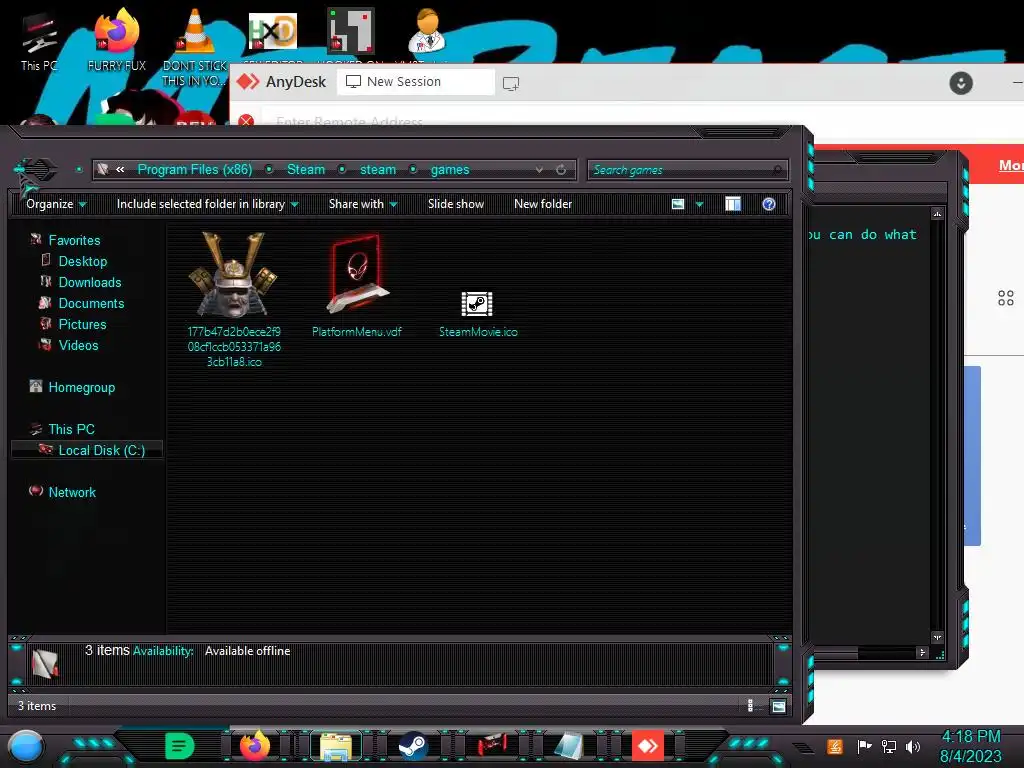
Task: Click red connection error icon in AnyDesk
Action: tap(246, 121)
